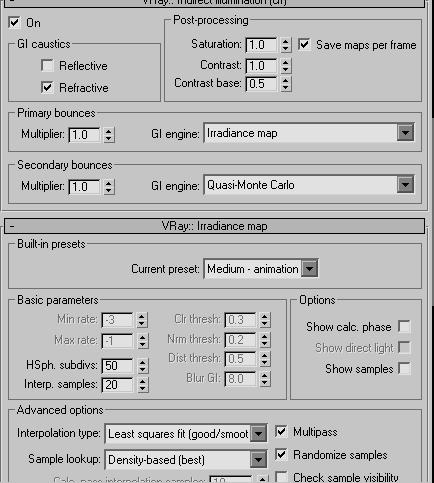Screen dimensions: 434x483
Task: Click the HSph. subdivs spinner arrows
Action: 142,366
